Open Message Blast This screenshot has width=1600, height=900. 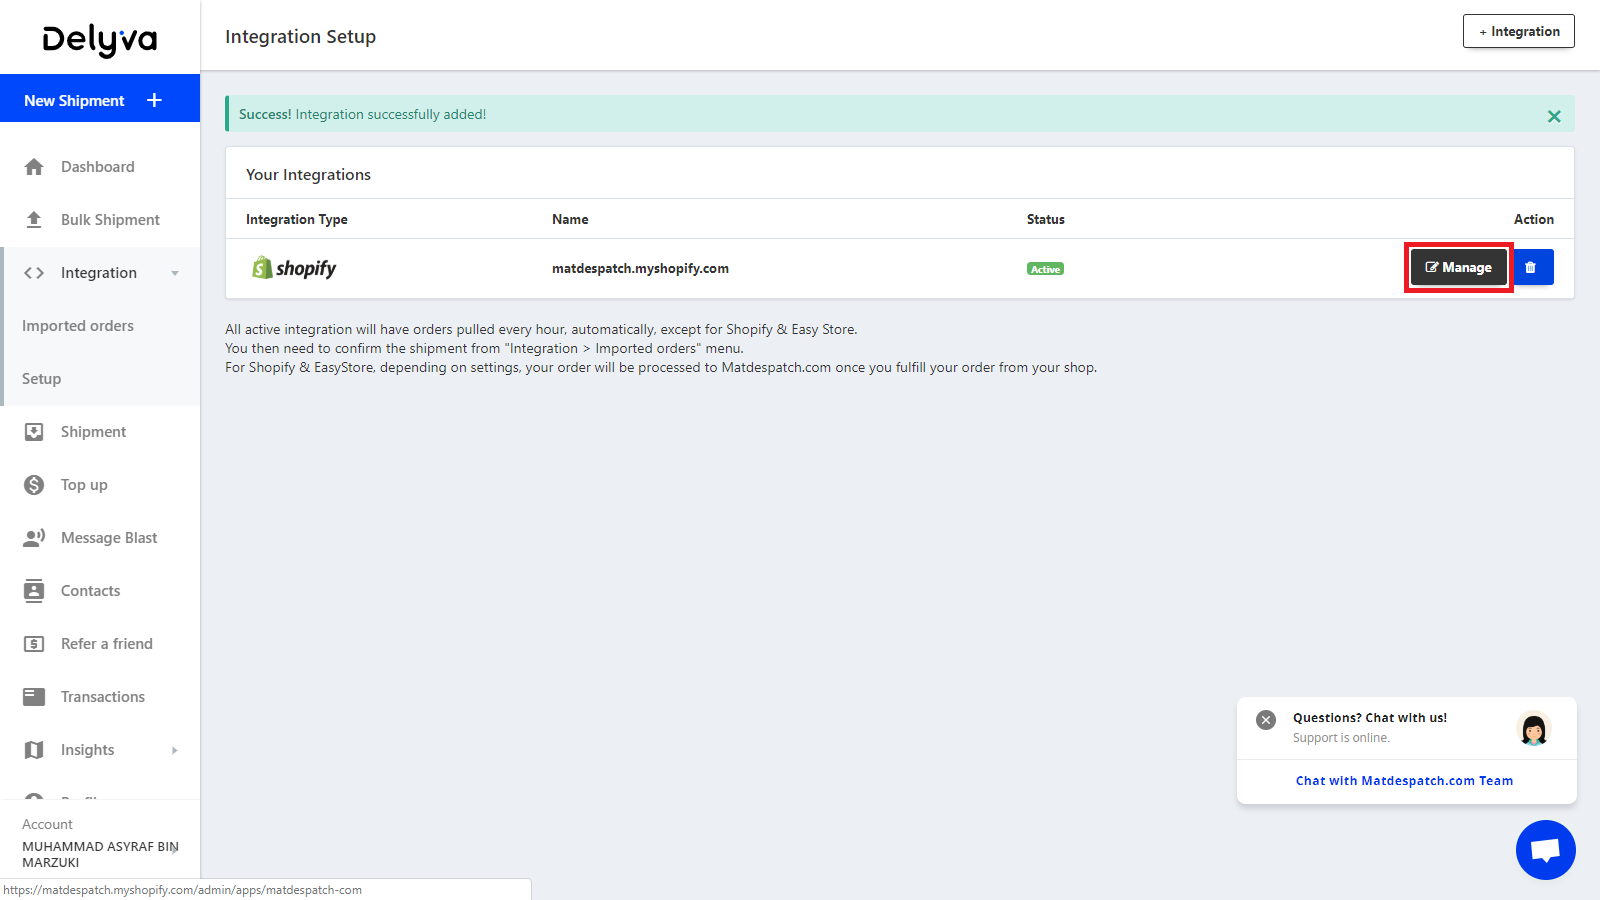[109, 538]
